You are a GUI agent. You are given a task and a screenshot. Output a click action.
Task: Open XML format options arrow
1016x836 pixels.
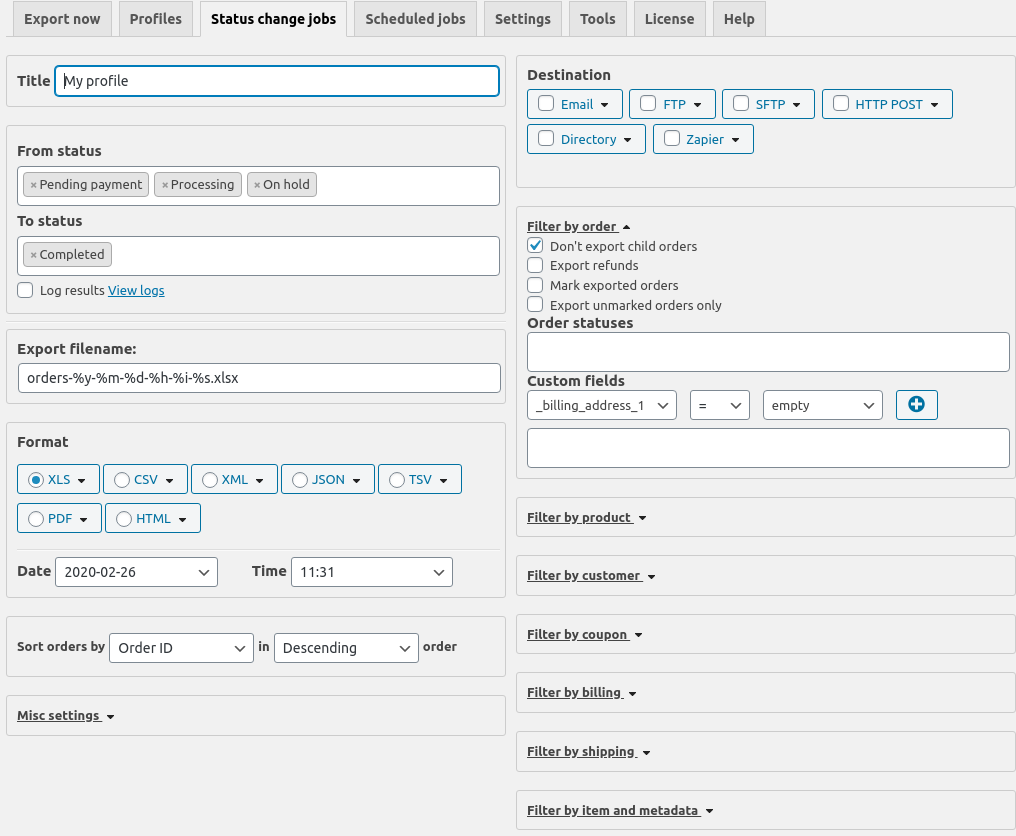[260, 481]
